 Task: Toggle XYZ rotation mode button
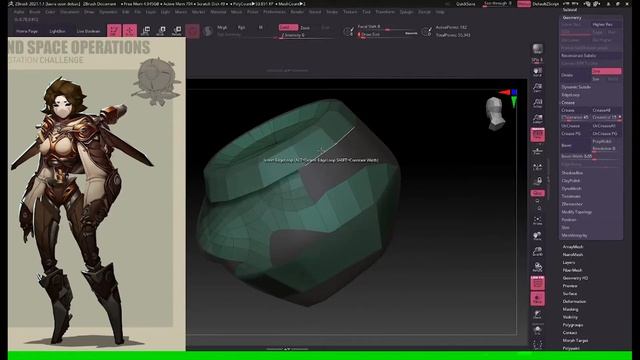pyautogui.click(x=538, y=193)
